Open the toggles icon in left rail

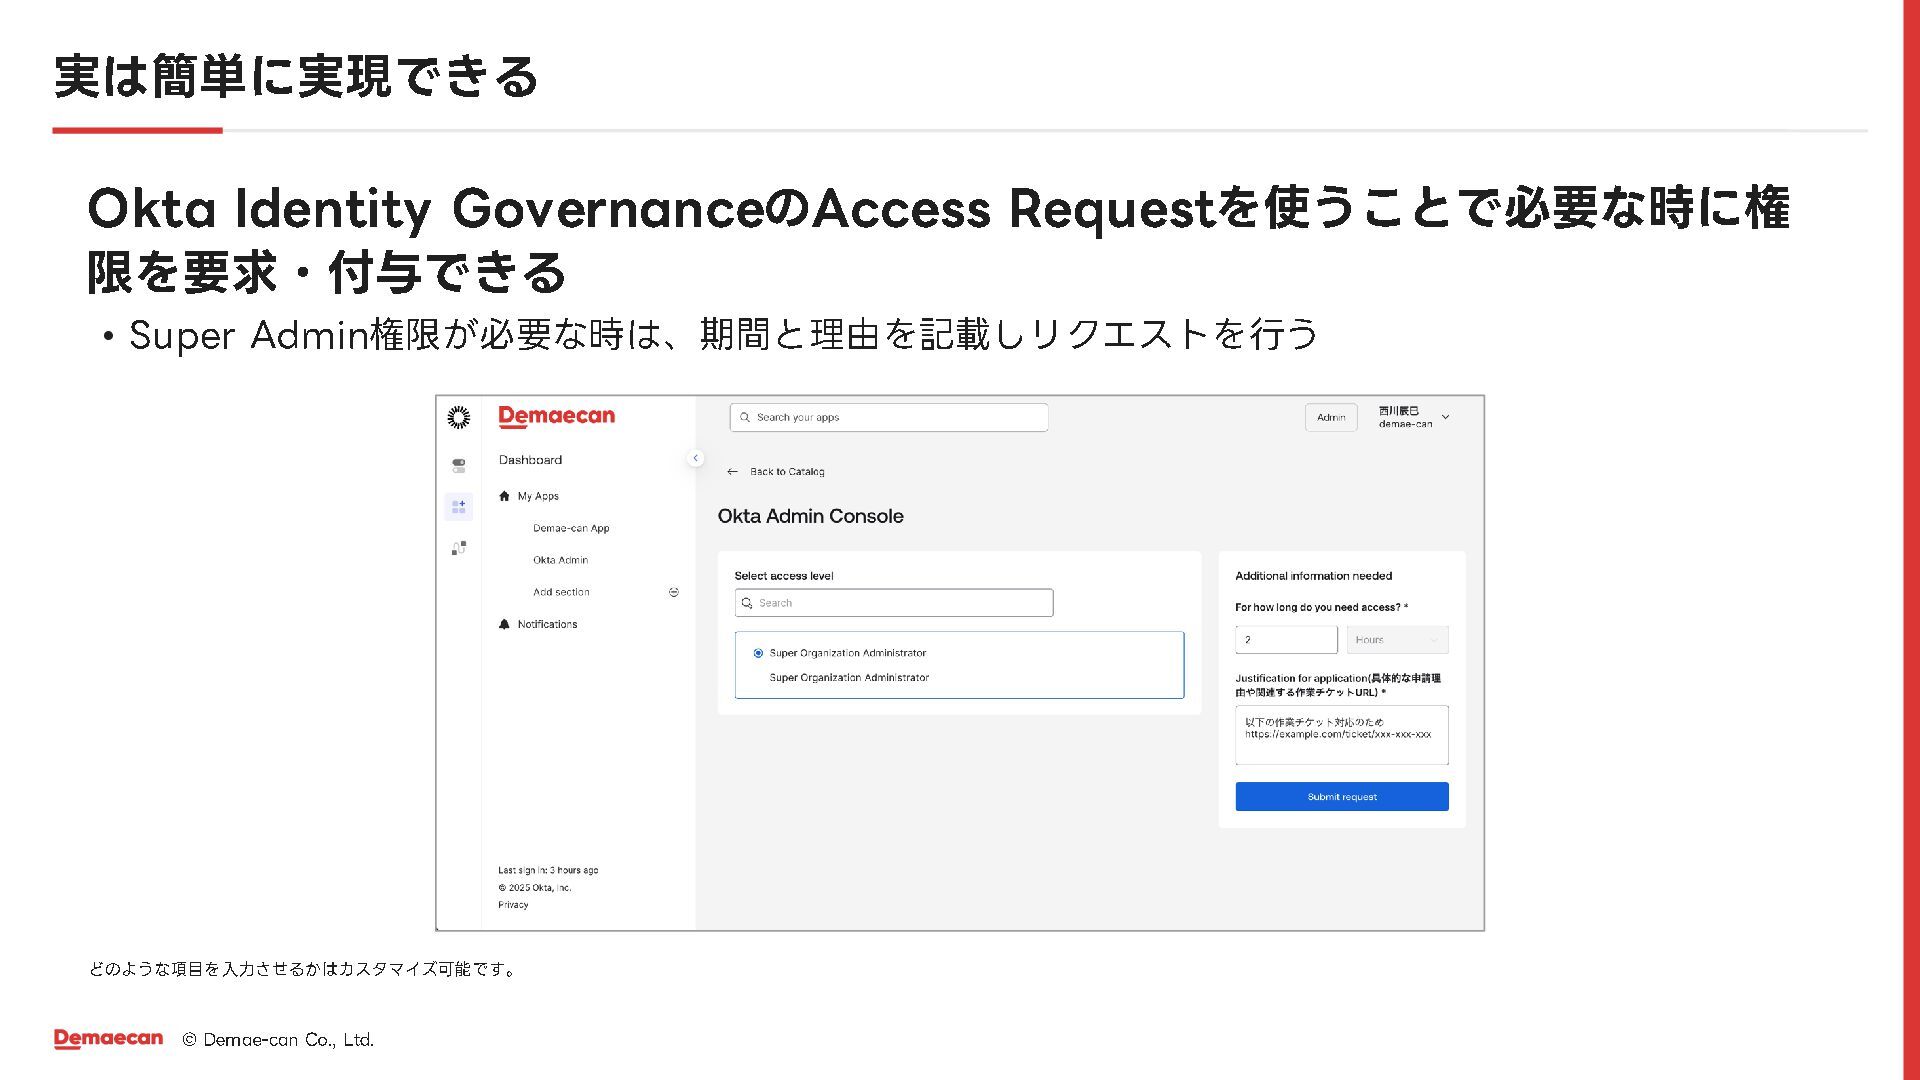(458, 466)
